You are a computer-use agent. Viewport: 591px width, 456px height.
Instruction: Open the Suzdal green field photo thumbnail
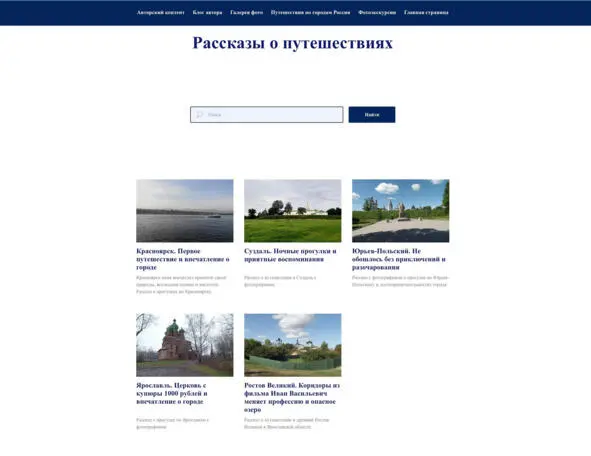[292, 211]
